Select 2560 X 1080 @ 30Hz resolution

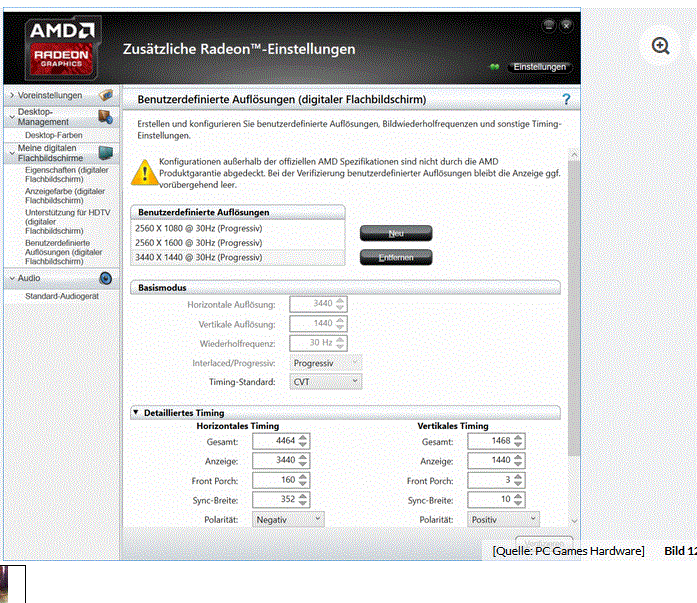[x=238, y=228]
